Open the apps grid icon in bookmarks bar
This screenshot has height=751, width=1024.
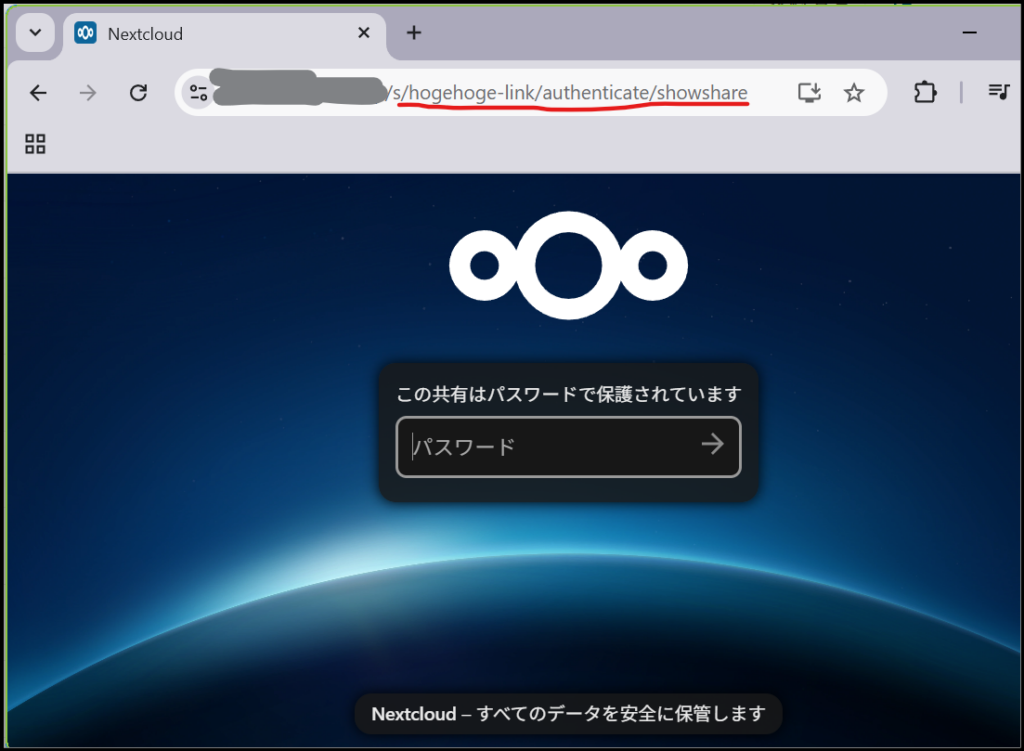[35, 144]
